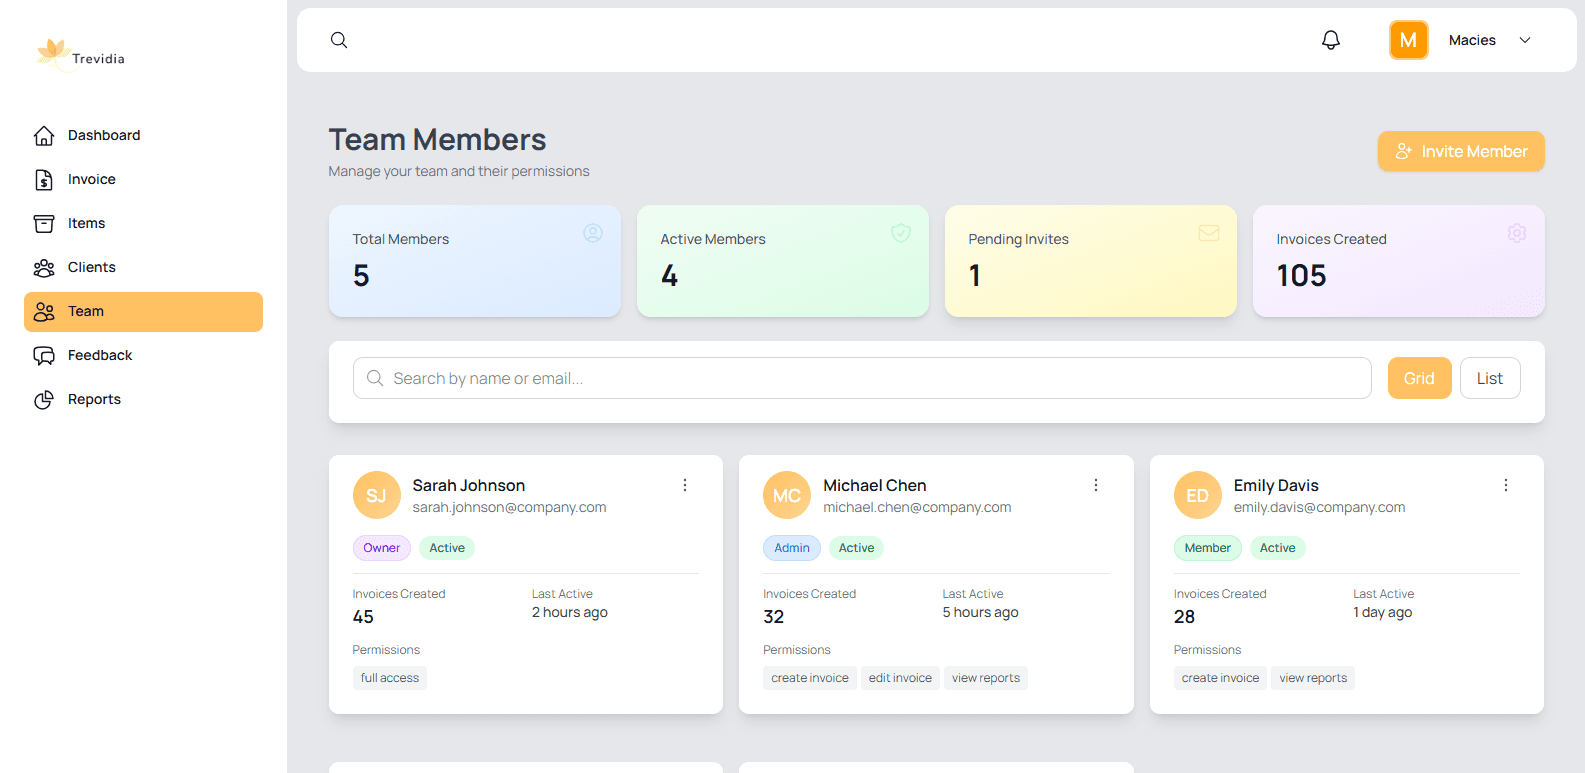Click the search magnifier icon in top bar
Image resolution: width=1585 pixels, height=773 pixels.
[339, 40]
